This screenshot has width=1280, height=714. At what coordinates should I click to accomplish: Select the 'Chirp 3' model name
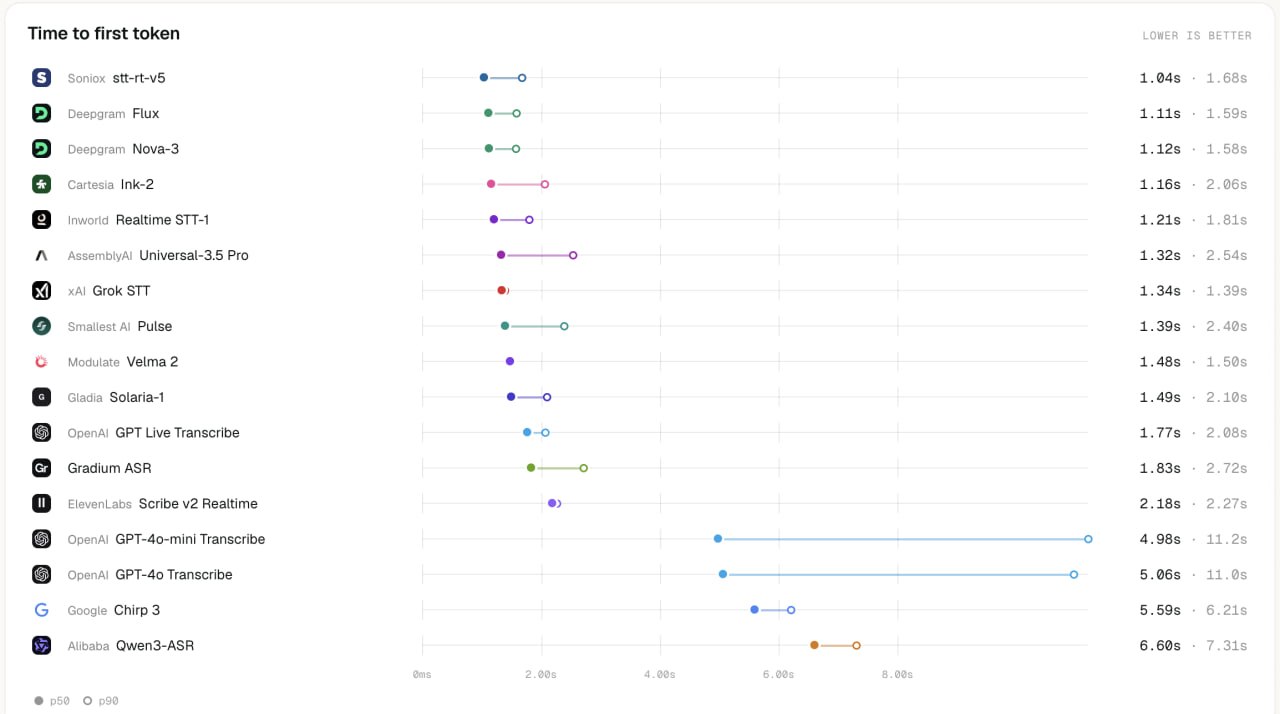pyautogui.click(x=137, y=610)
